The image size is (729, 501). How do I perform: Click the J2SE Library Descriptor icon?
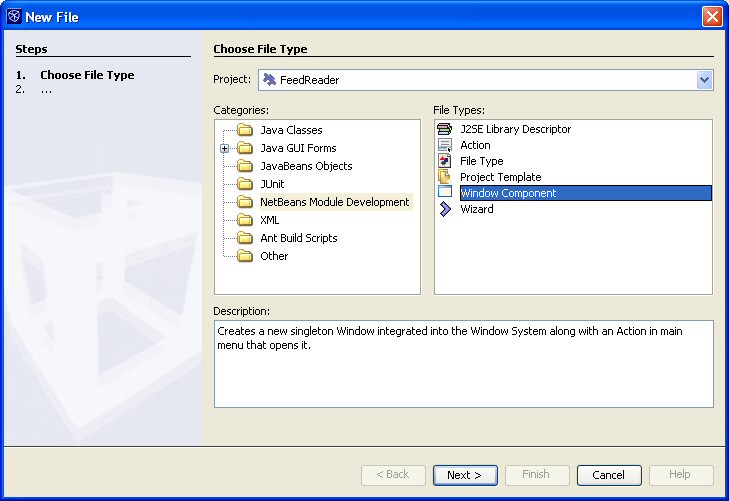click(444, 129)
